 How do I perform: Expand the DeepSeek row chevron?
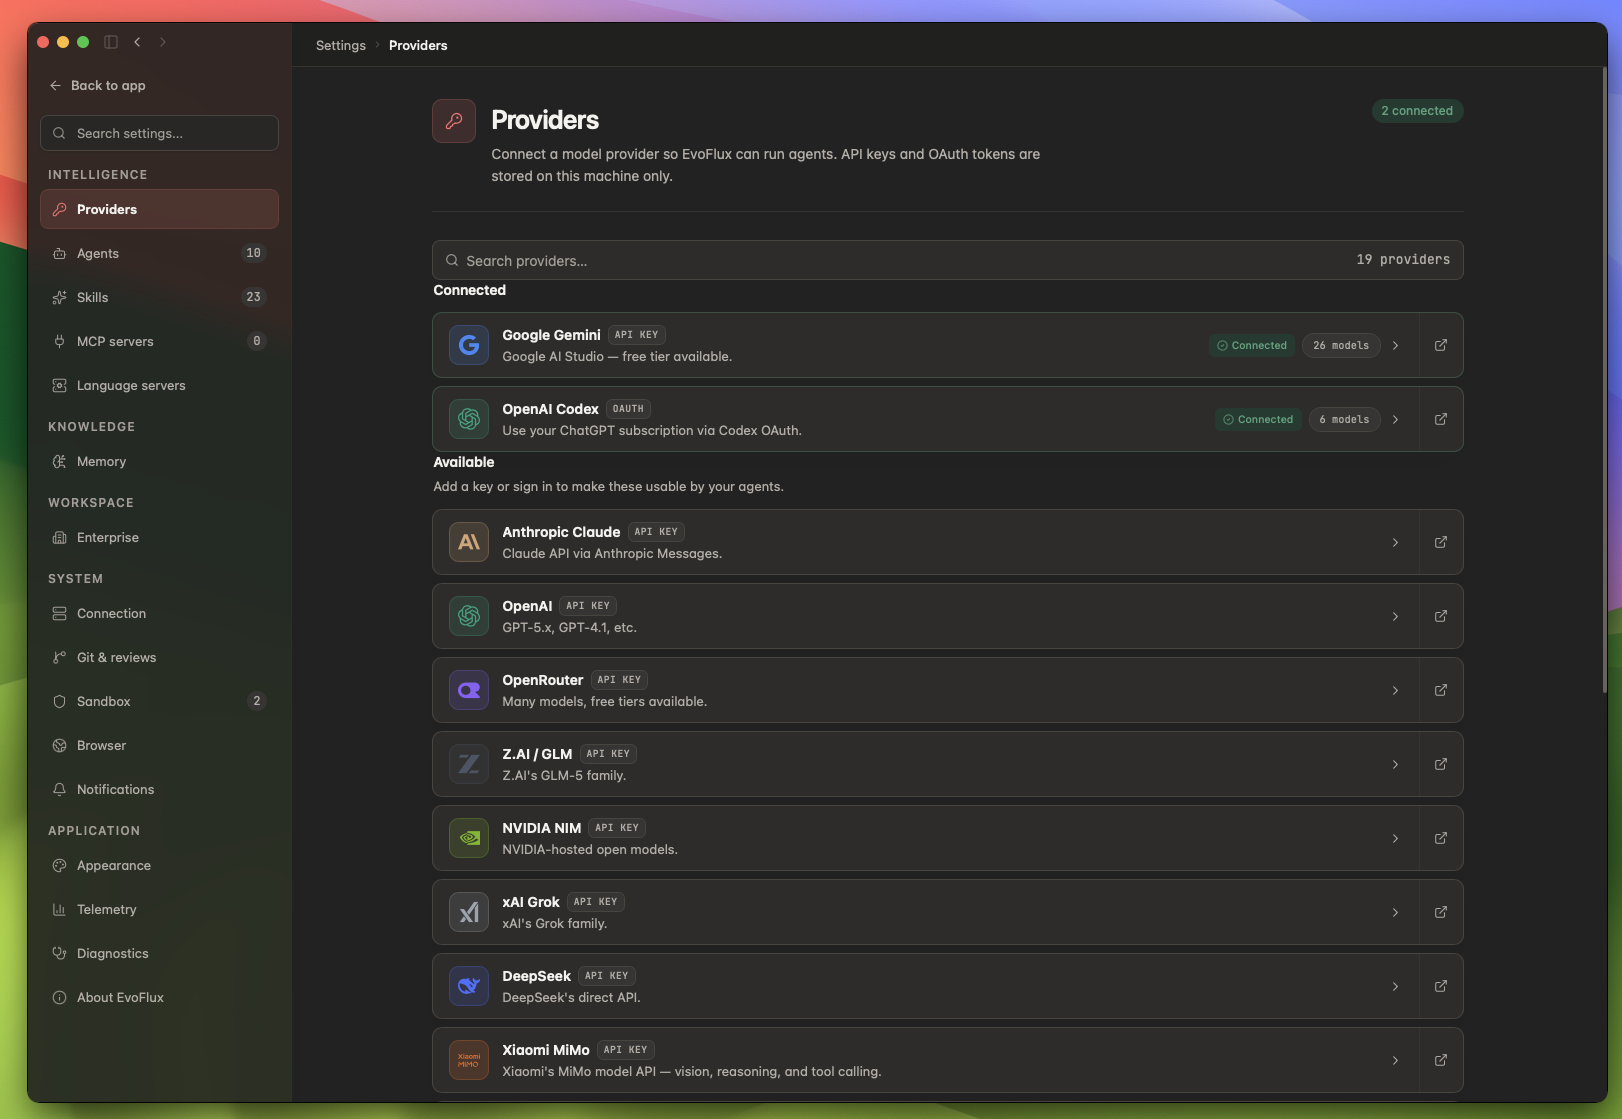pos(1395,986)
